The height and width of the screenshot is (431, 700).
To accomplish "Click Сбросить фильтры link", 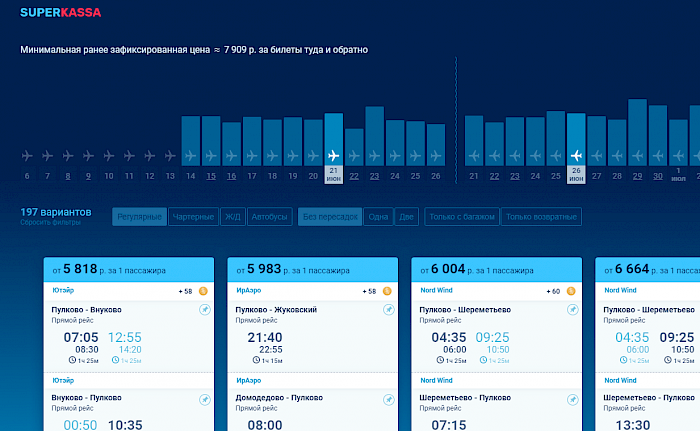I will (50, 222).
